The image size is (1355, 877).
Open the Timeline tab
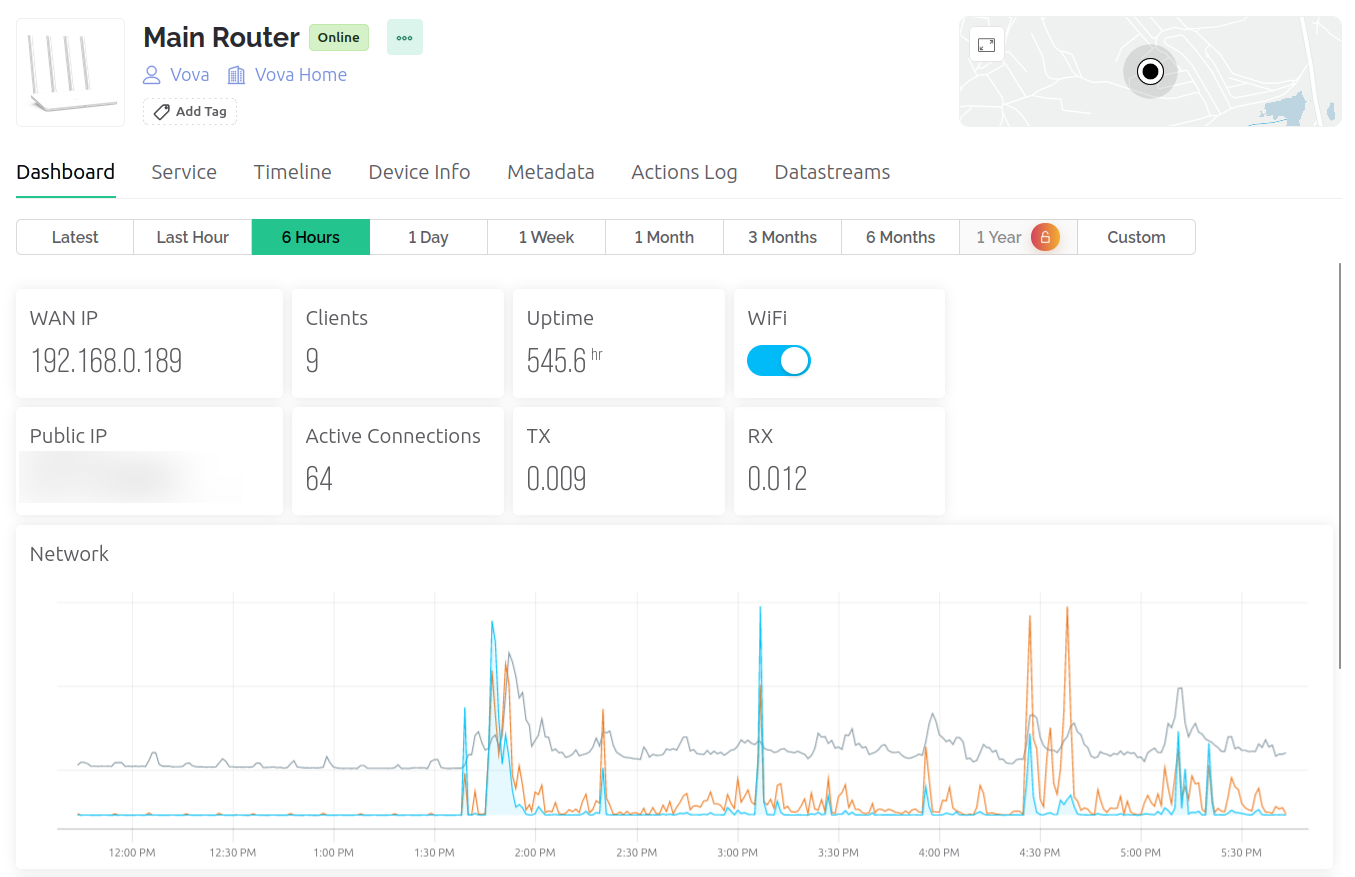[x=292, y=172]
